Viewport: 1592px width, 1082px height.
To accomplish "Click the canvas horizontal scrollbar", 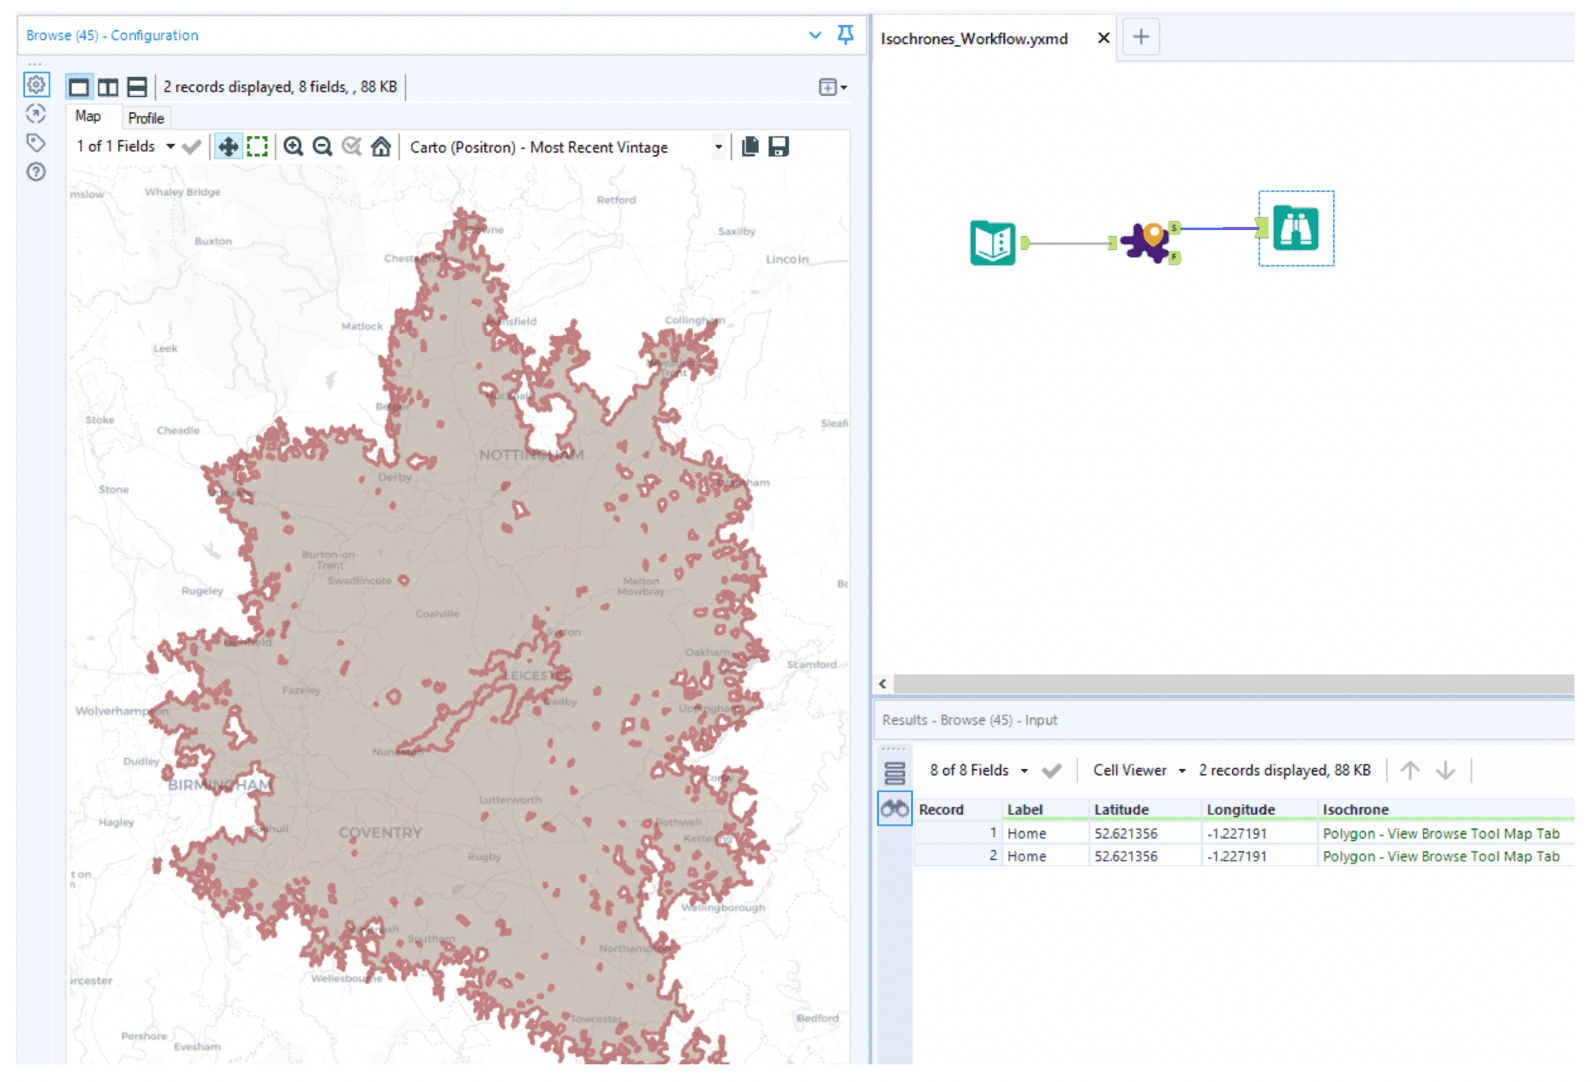I will point(1230,684).
